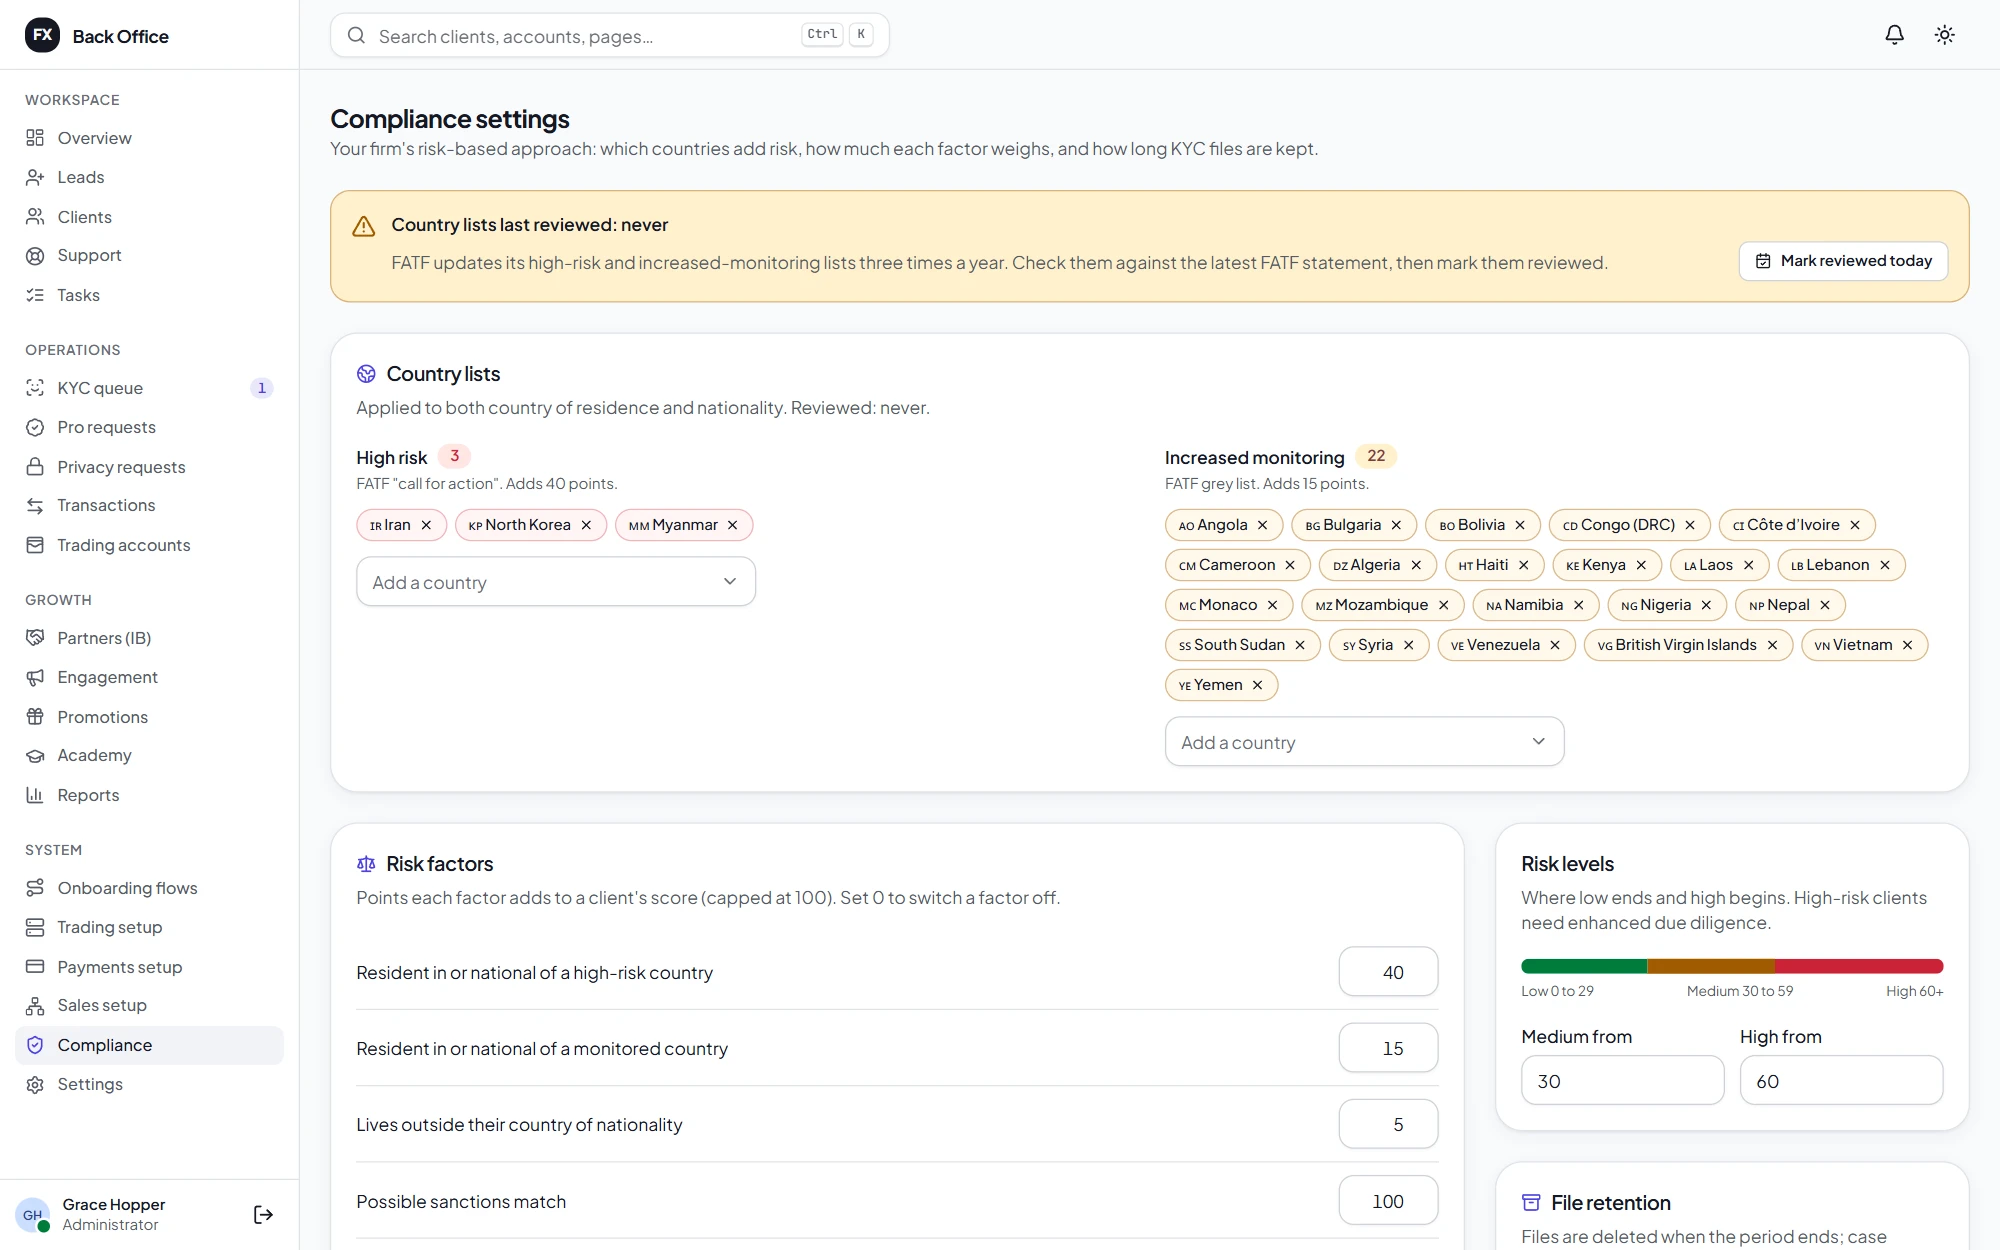Expand the high risk Add a country dropdown
This screenshot has width=2000, height=1250.
556,582
